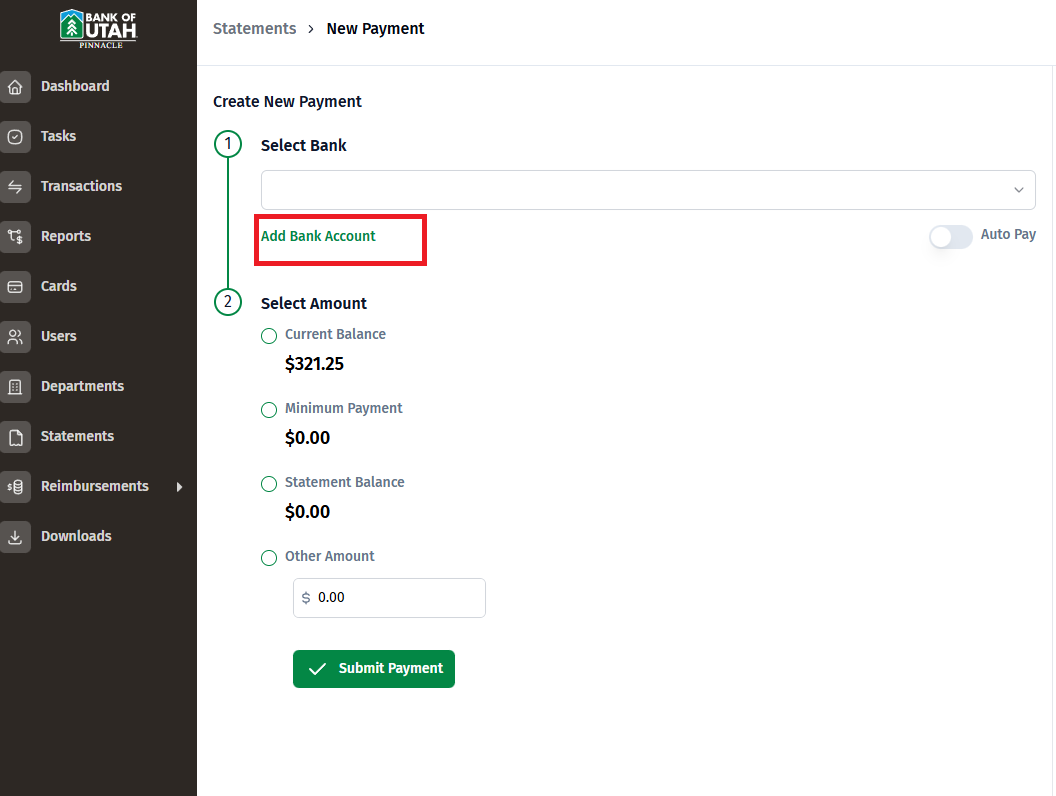The height and width of the screenshot is (796, 1056).
Task: Choose the Minimum Payment radio button
Action: pos(269,409)
